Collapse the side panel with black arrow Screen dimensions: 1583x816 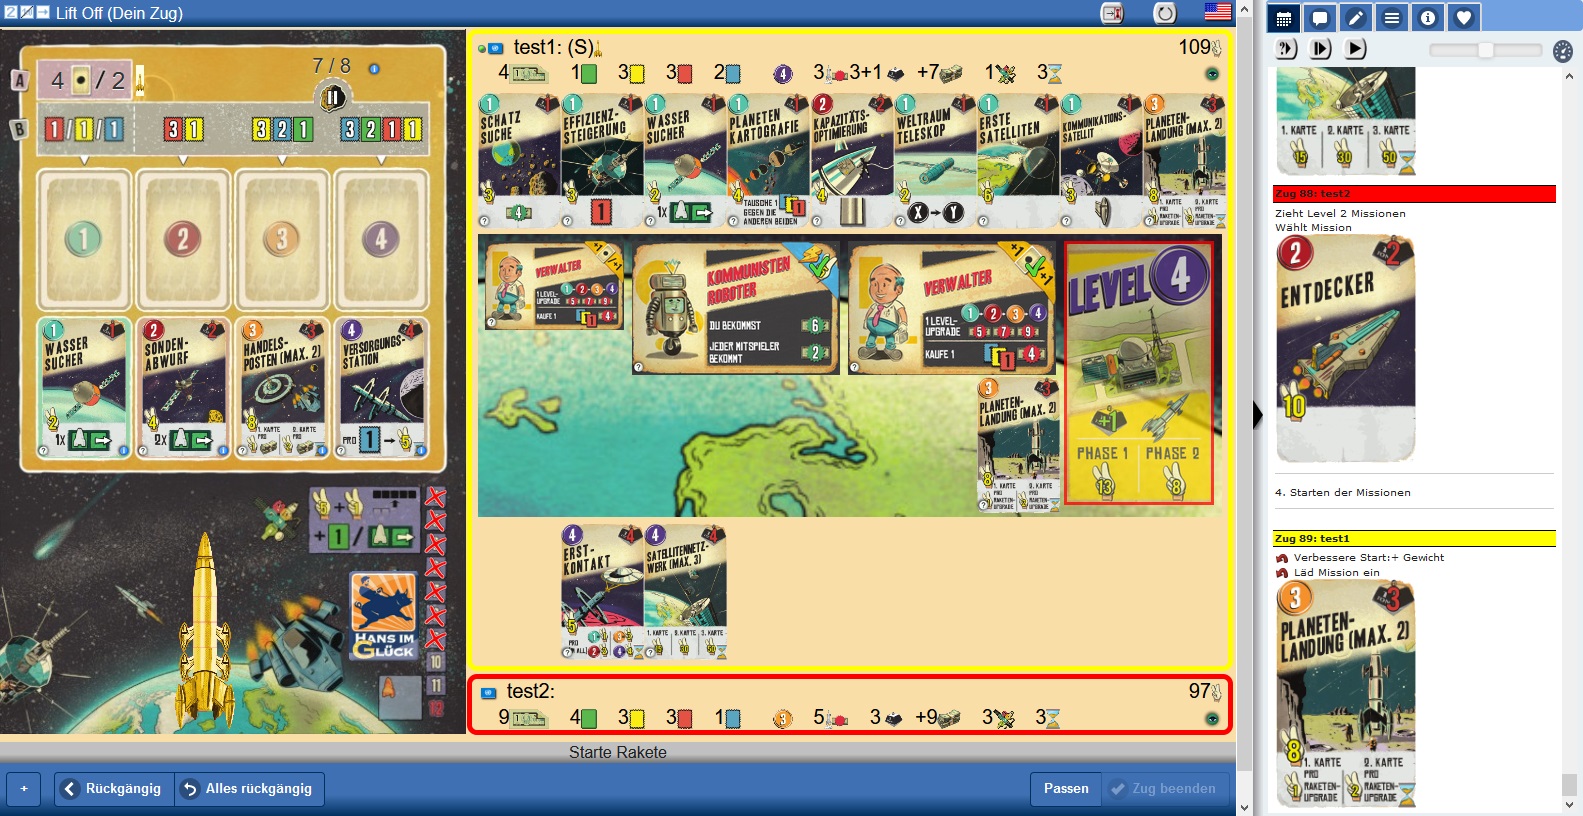(x=1257, y=414)
